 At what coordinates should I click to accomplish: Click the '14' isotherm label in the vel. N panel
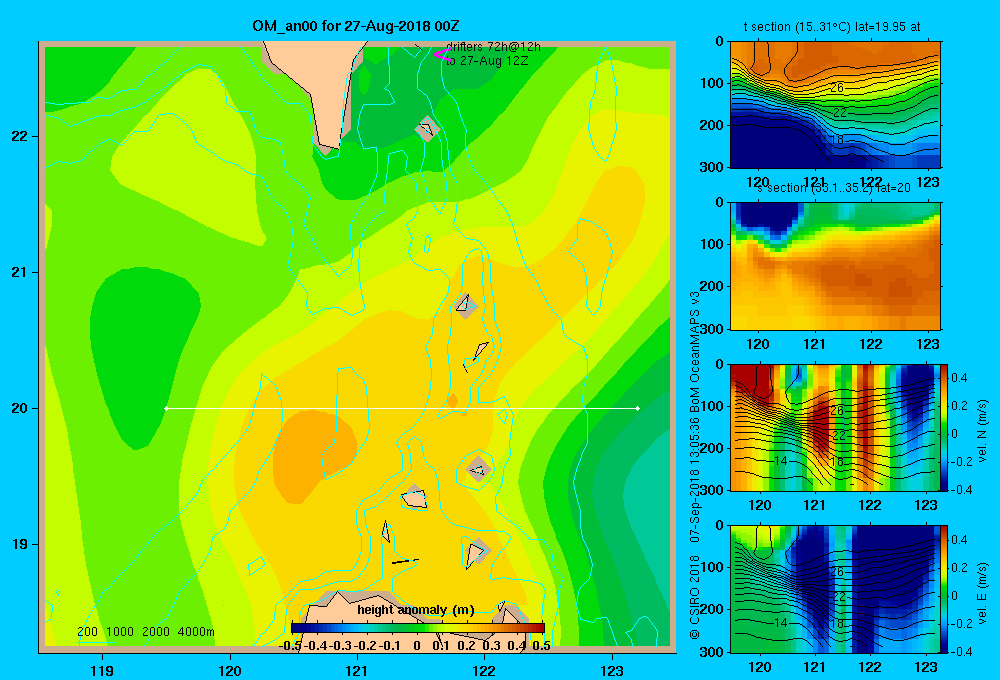pos(781,461)
